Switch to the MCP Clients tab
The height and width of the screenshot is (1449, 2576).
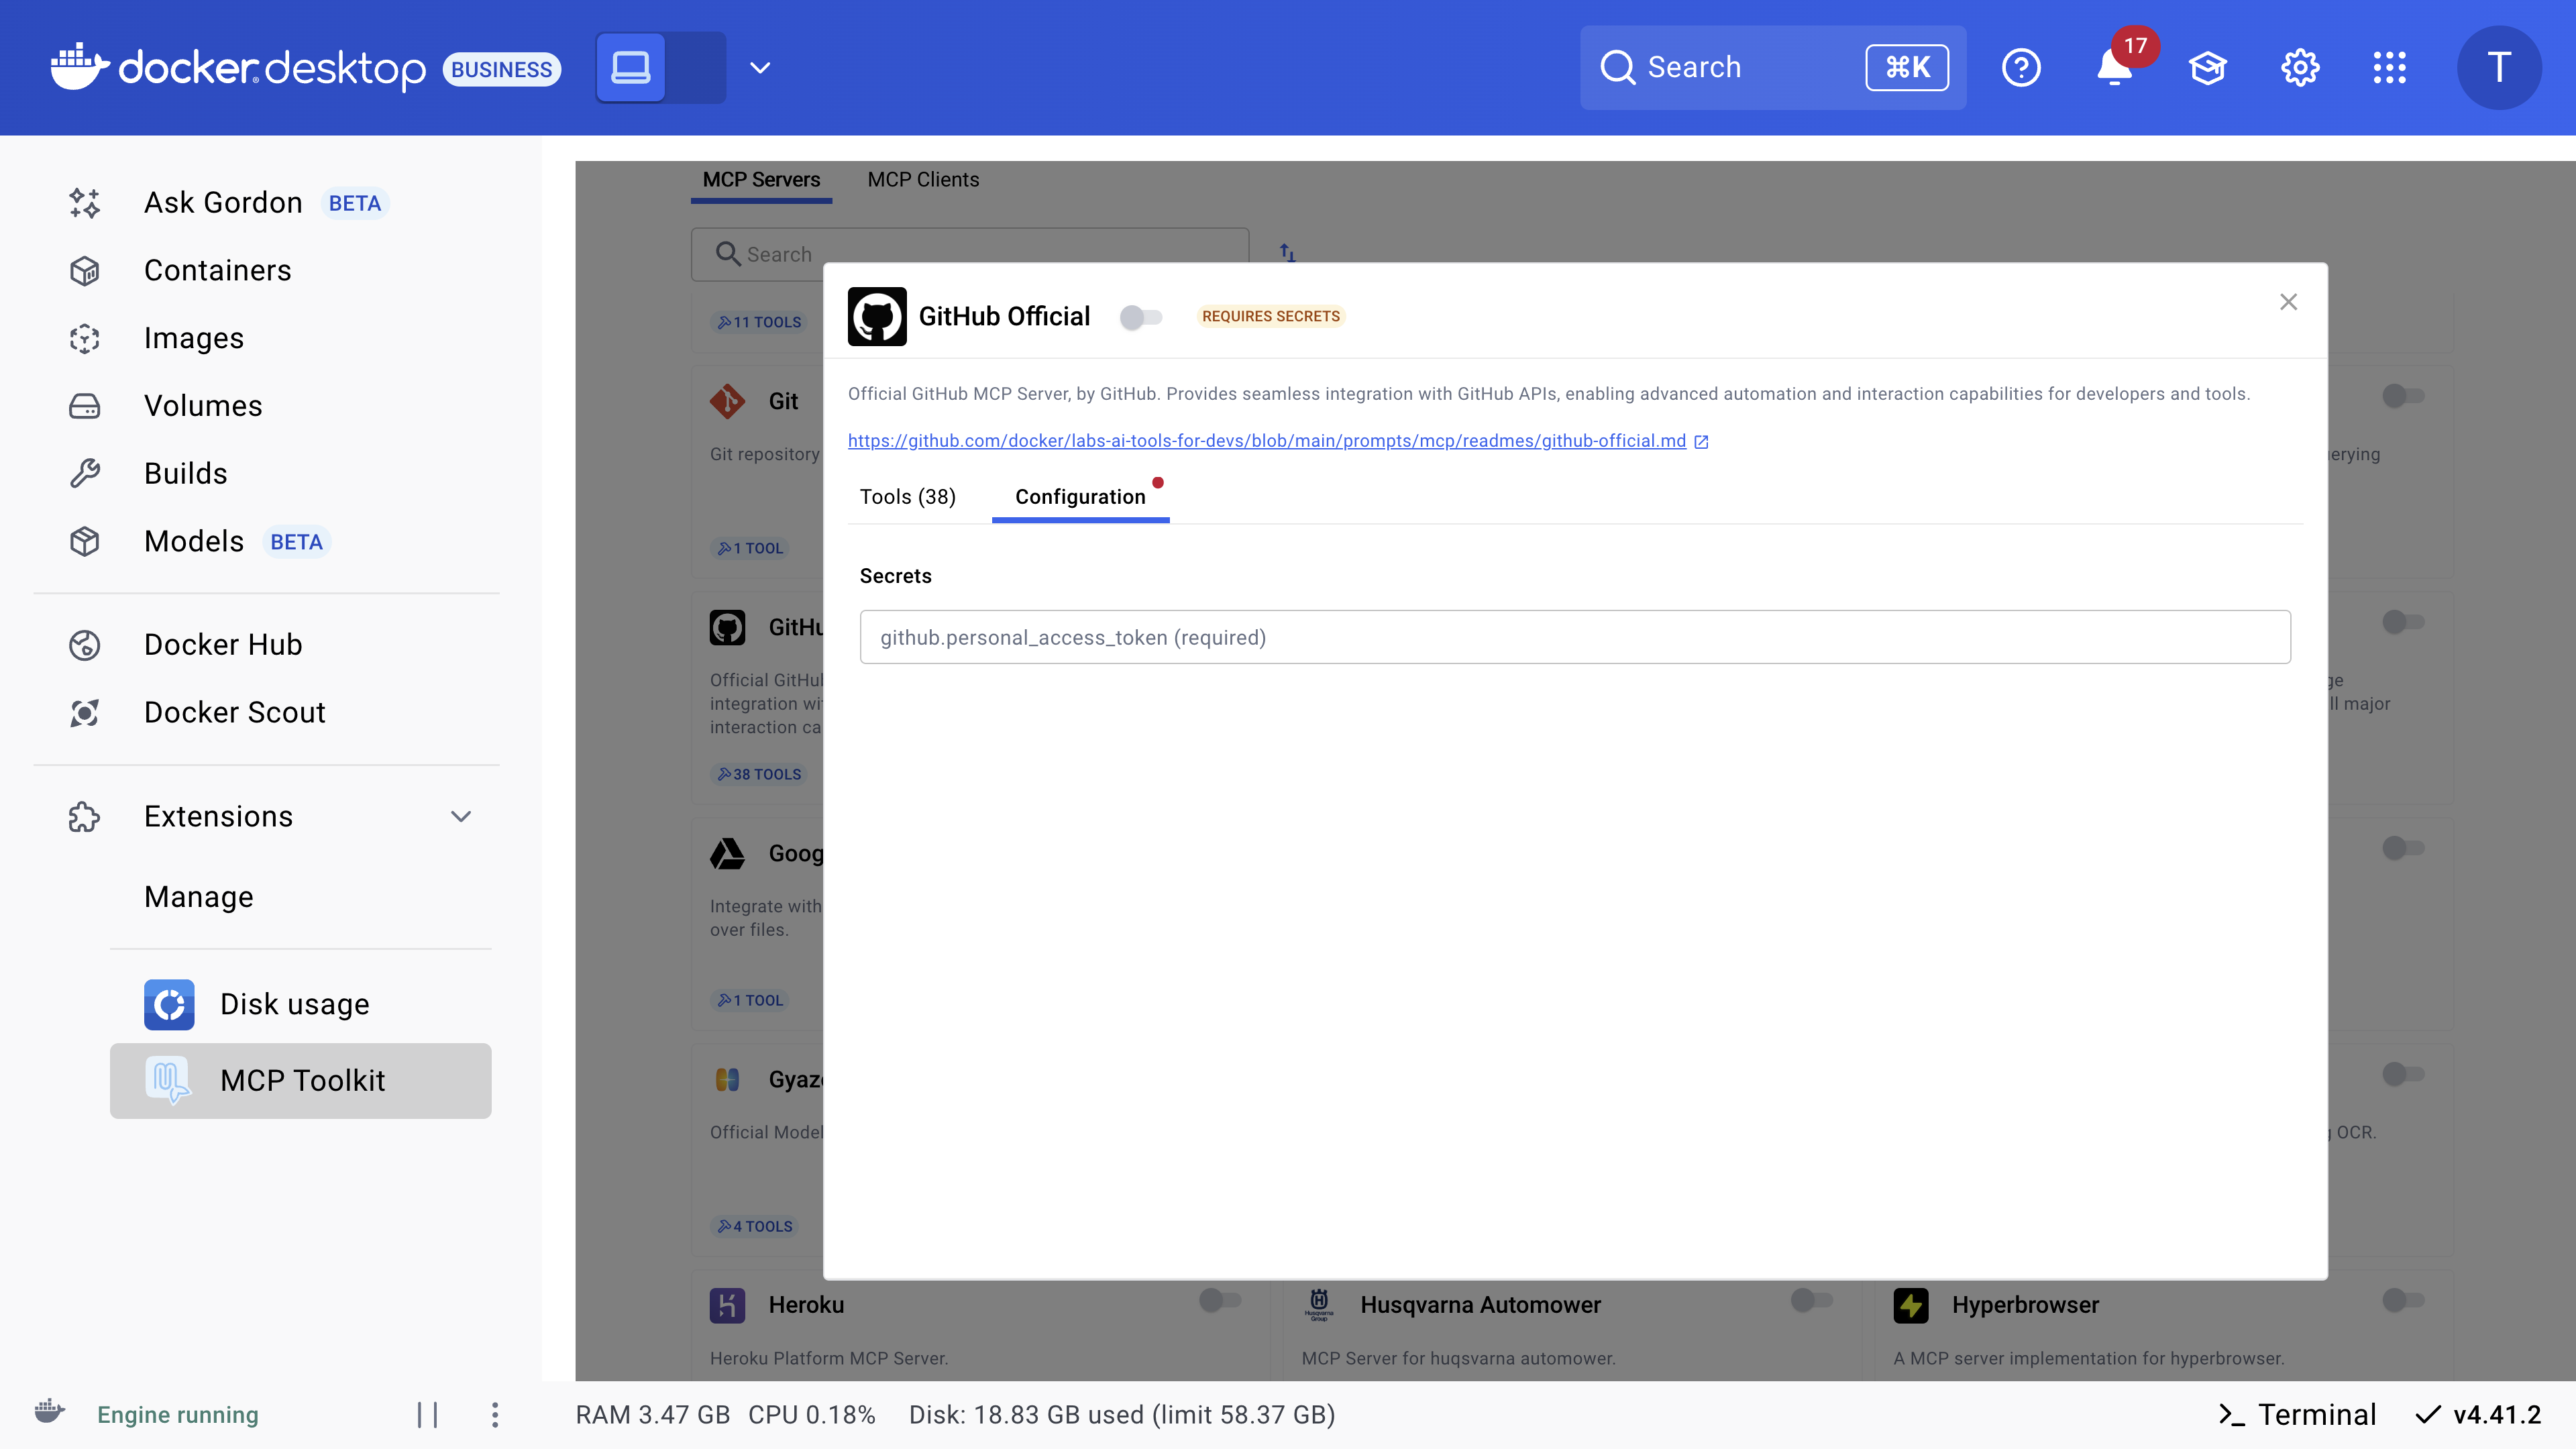click(923, 180)
